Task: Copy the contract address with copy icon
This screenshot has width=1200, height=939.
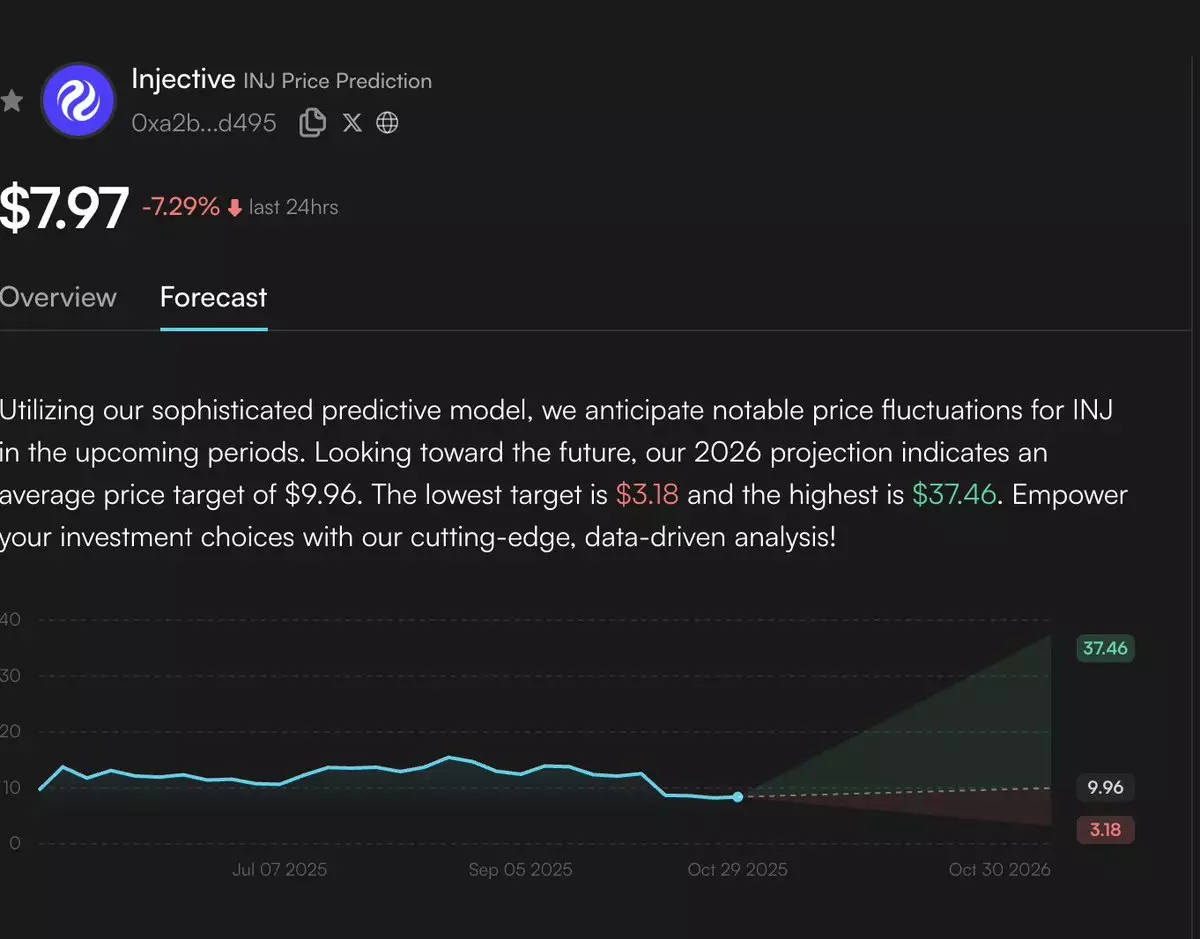Action: point(312,123)
